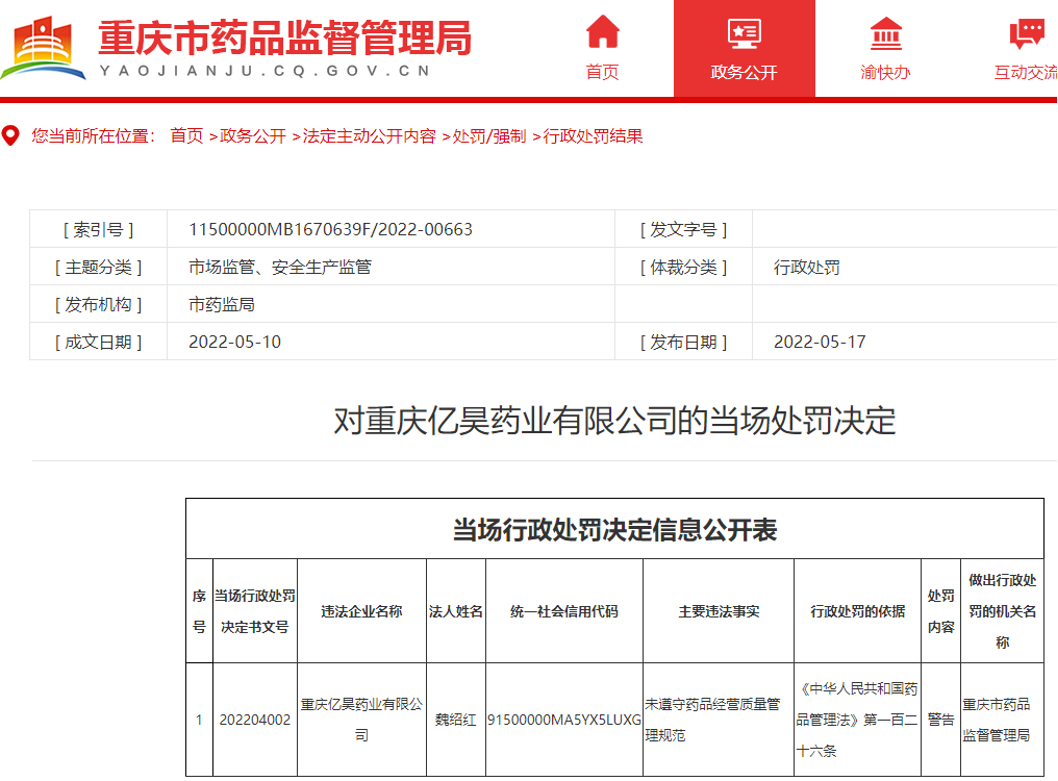Click the building icon above 渝快办
This screenshot has width=1058, height=781.
coord(886,34)
